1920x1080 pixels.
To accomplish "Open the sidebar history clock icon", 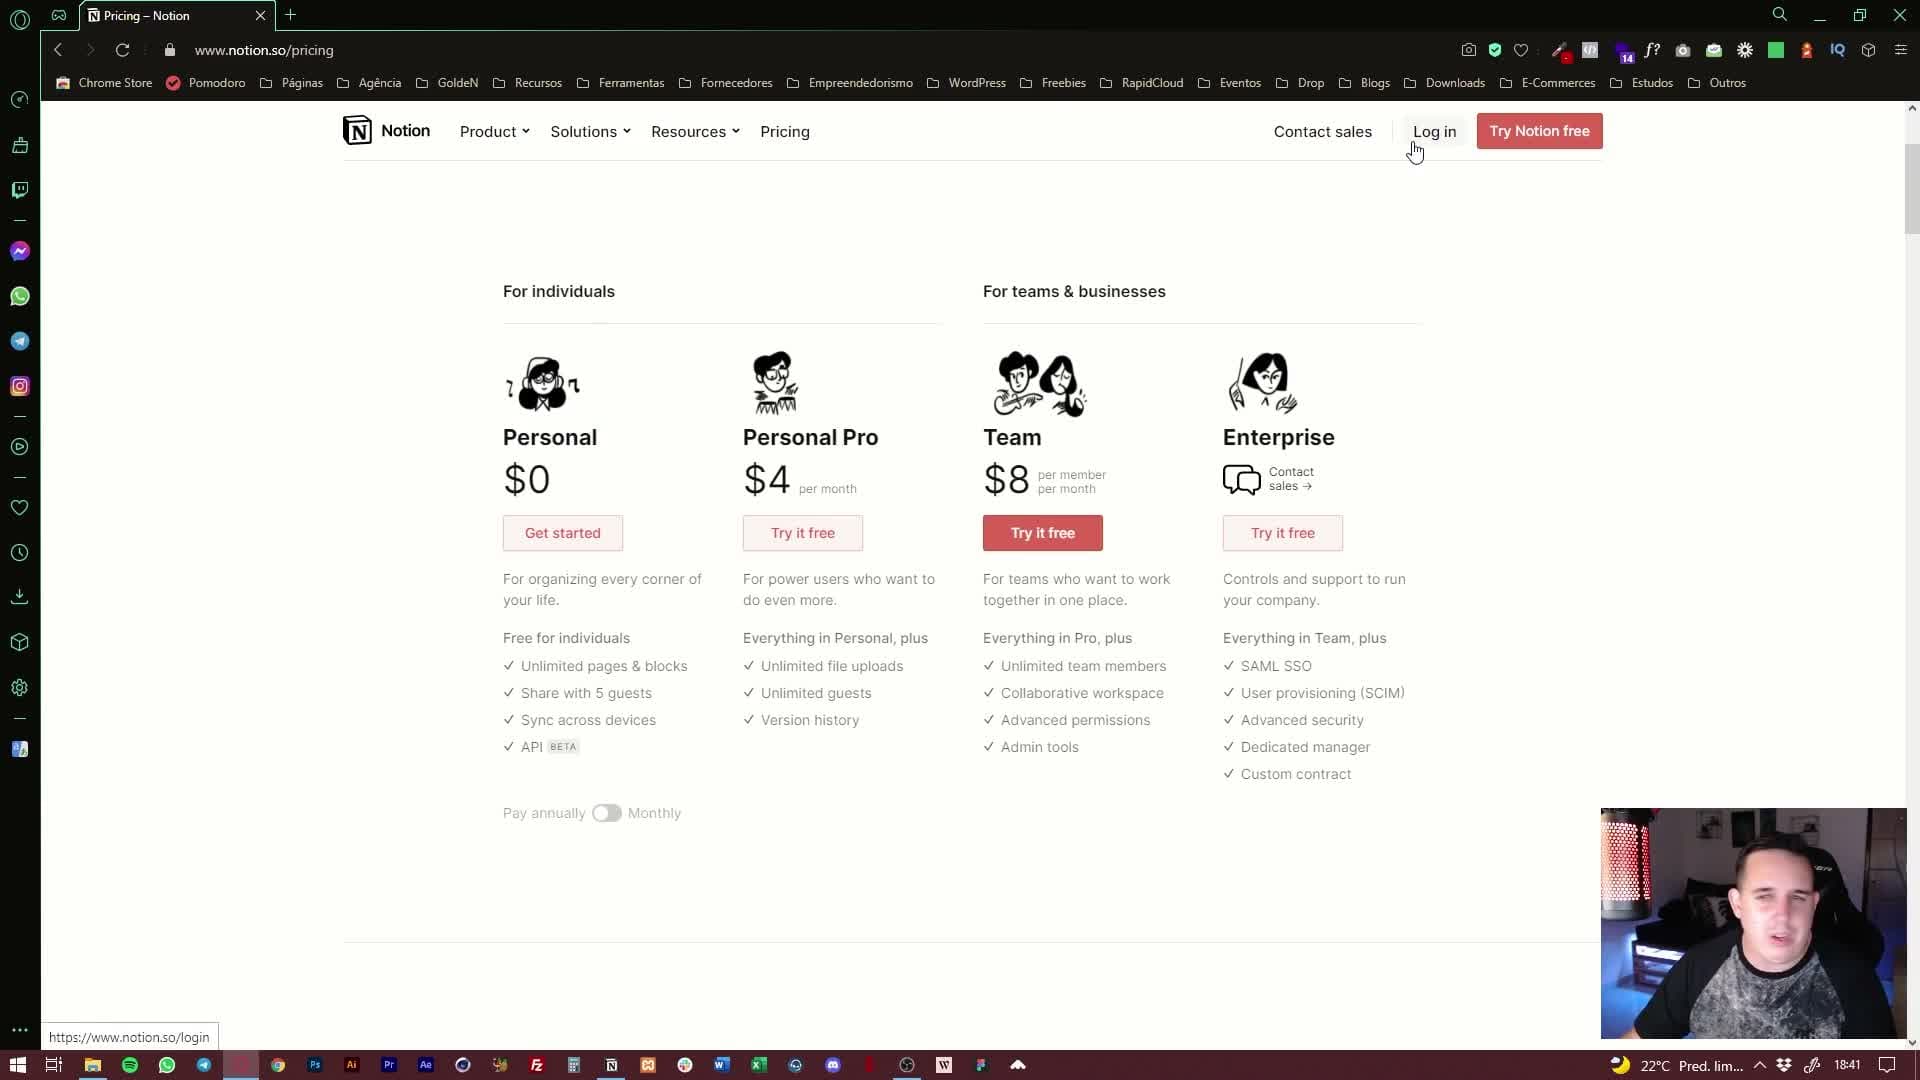I will [20, 553].
